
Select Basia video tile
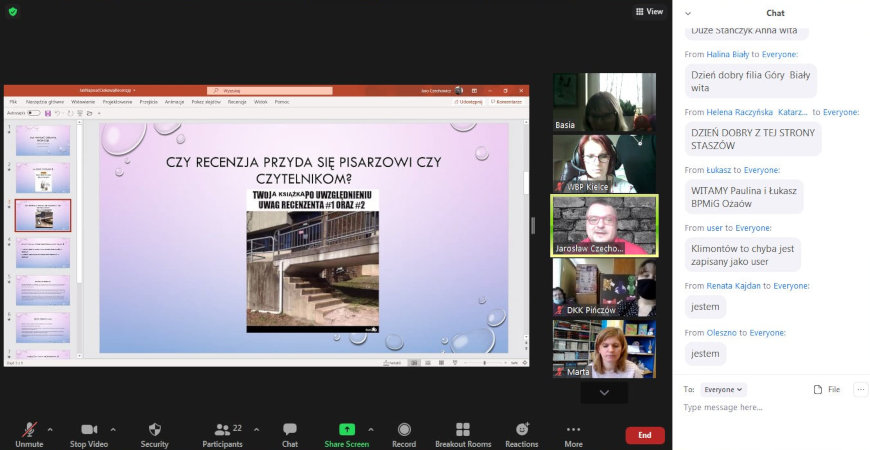tap(604, 102)
